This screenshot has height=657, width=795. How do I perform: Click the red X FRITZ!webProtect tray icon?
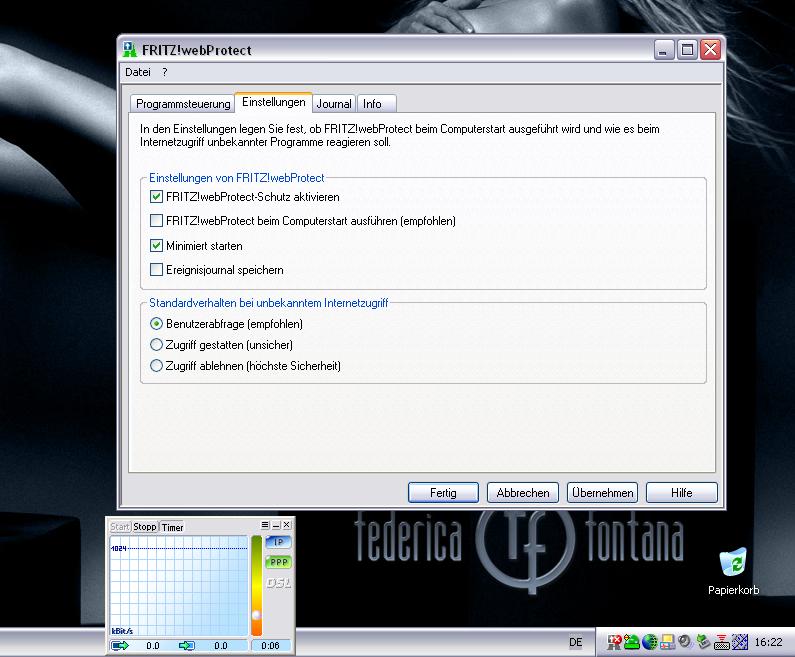point(615,642)
